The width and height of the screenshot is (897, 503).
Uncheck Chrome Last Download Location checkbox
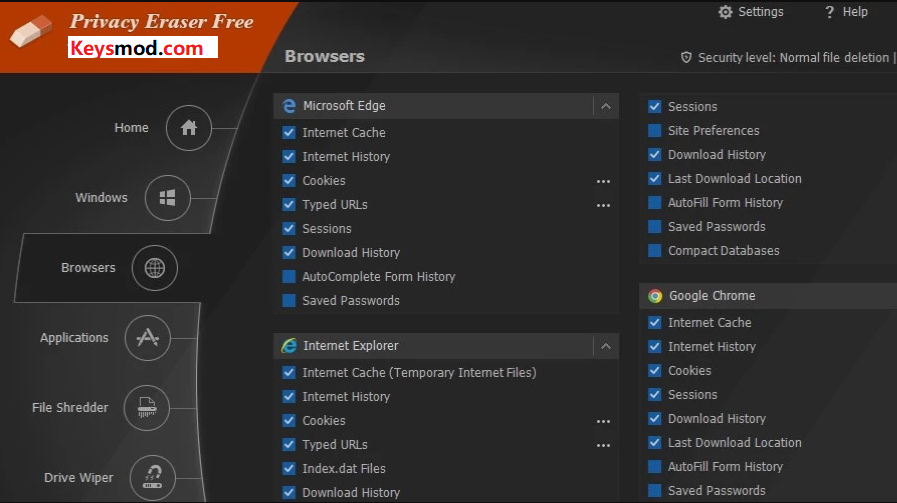tap(654, 443)
